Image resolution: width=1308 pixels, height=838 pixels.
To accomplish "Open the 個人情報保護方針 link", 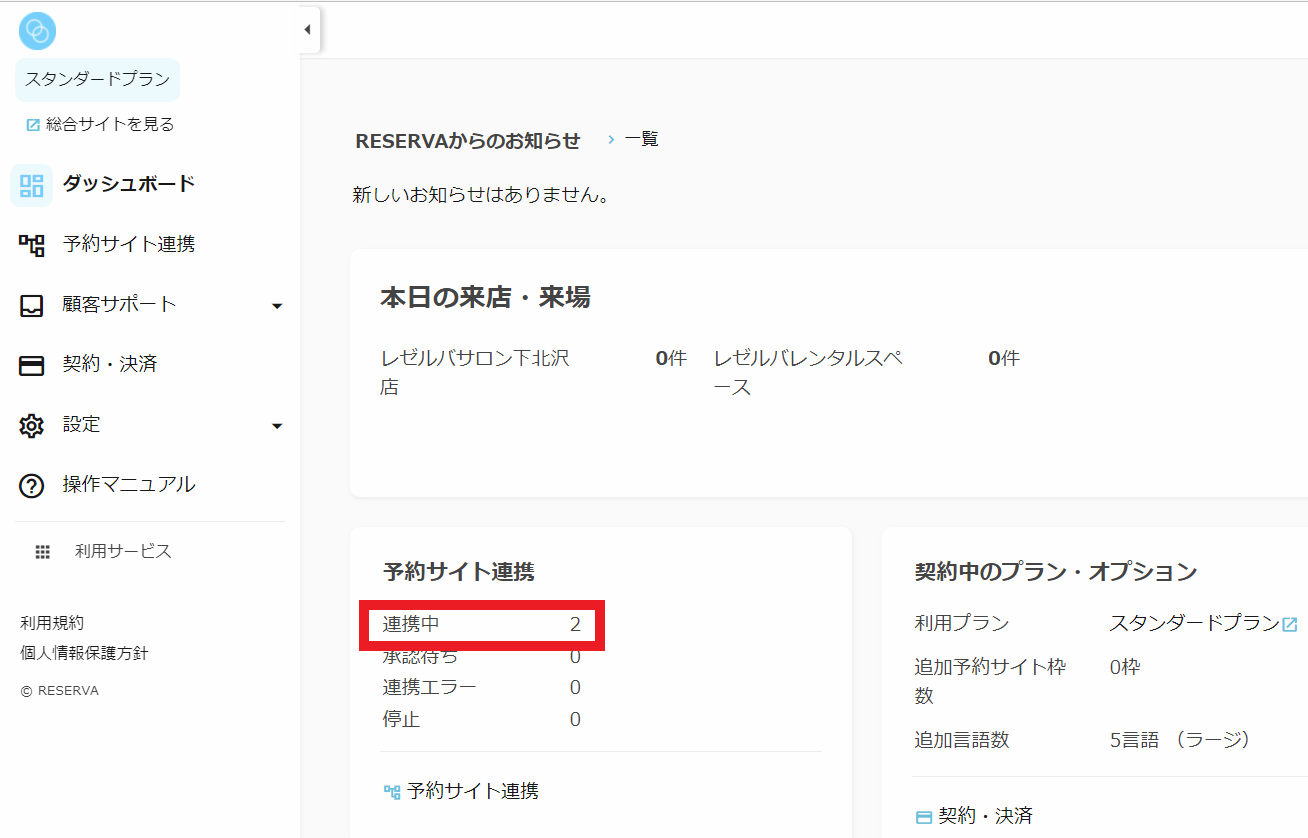I will coord(84,653).
